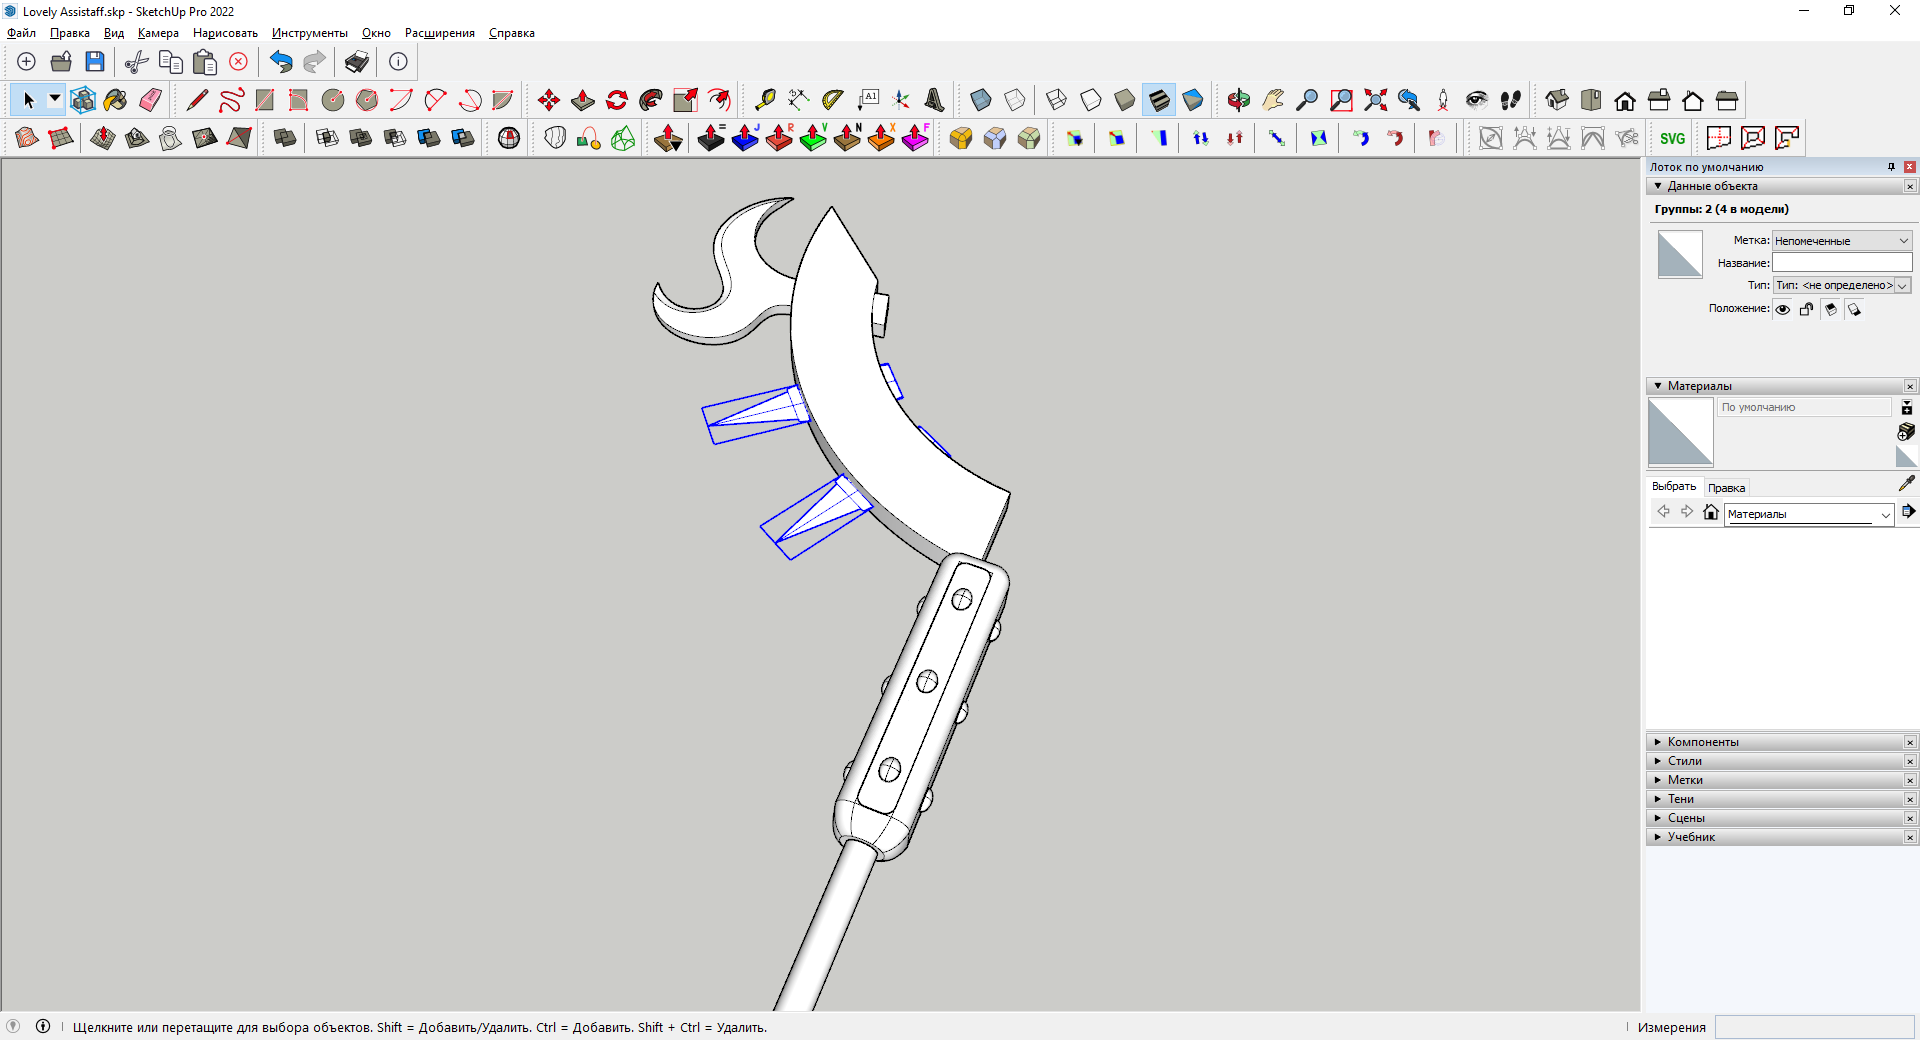Select the Paint Bucket tool
Viewport: 1920px width, 1040px height.
[x=116, y=100]
